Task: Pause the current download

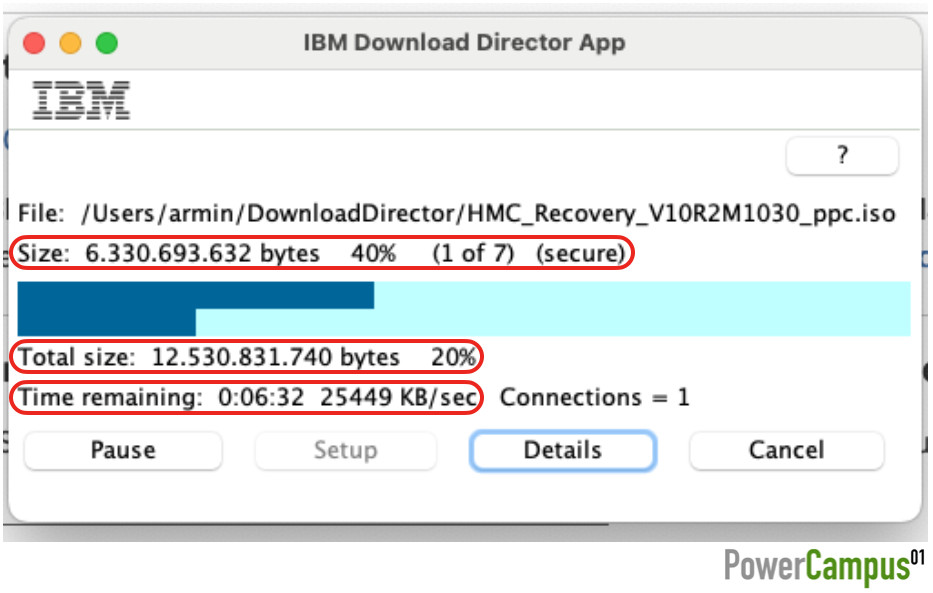Action: coord(123,450)
